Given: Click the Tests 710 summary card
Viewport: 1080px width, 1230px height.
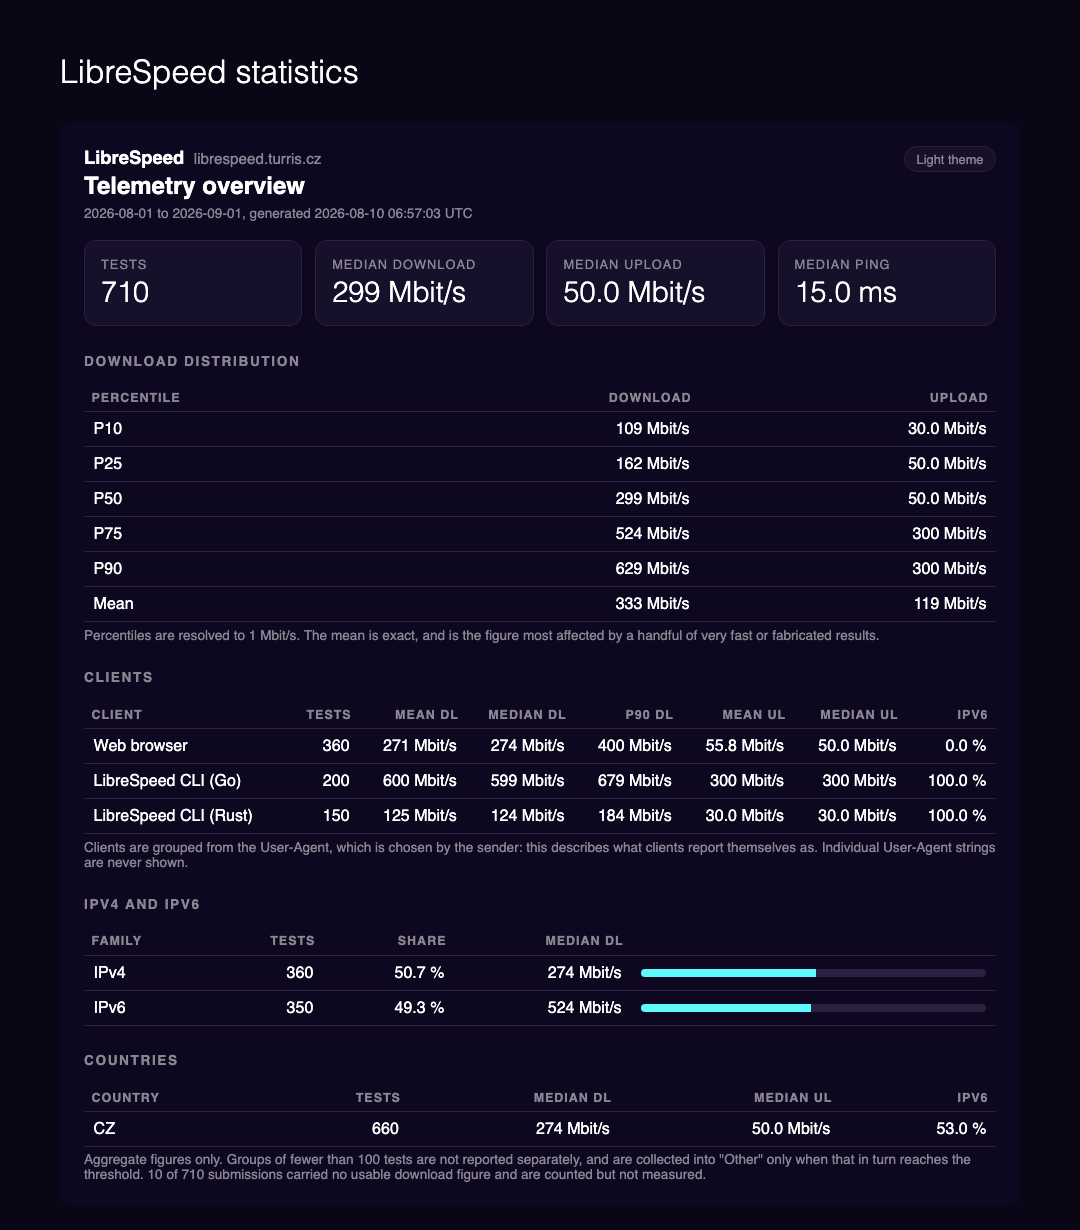Looking at the screenshot, I should (x=193, y=283).
